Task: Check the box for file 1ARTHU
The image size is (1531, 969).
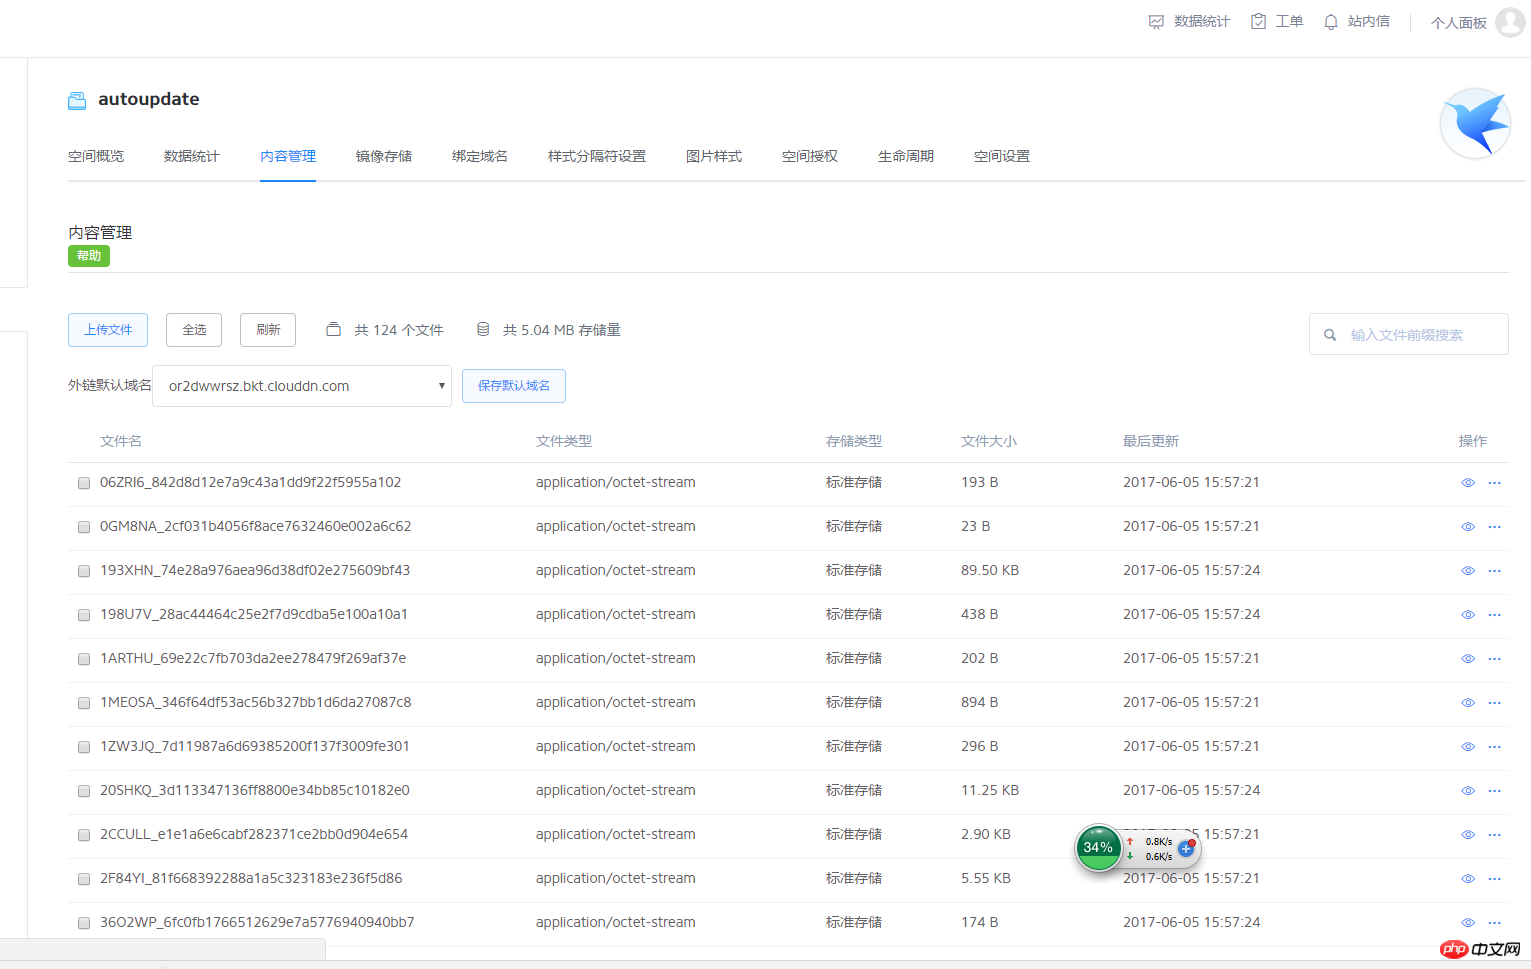Action: click(84, 659)
